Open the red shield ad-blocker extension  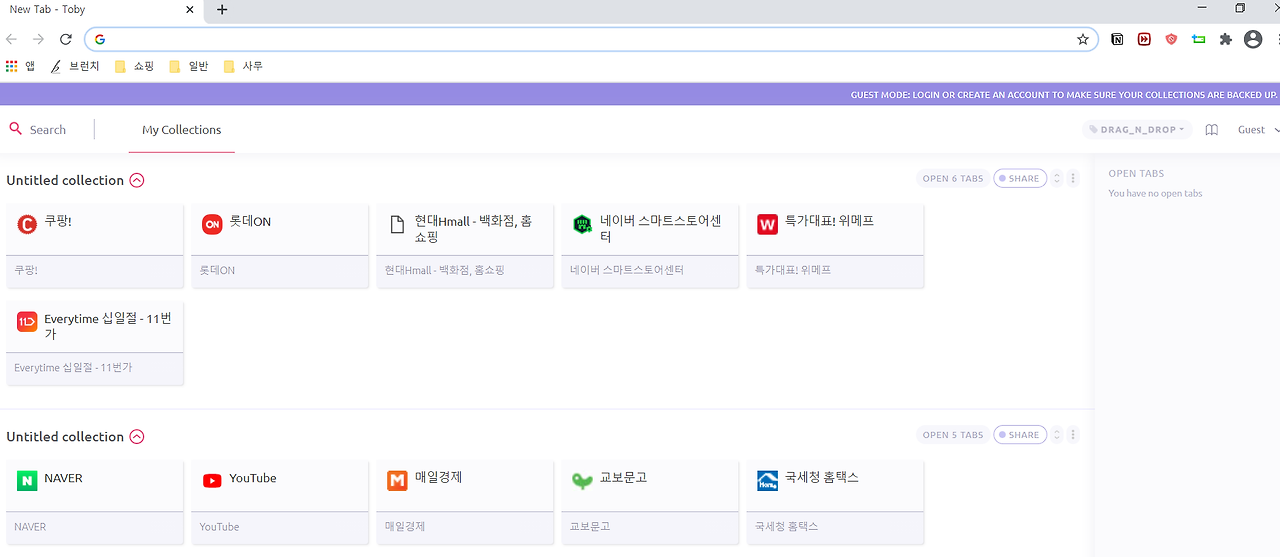tap(1171, 39)
